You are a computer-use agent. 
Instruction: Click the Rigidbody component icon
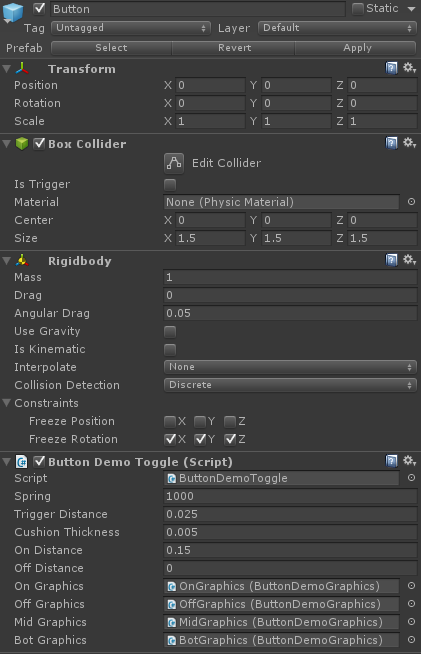coord(22,261)
